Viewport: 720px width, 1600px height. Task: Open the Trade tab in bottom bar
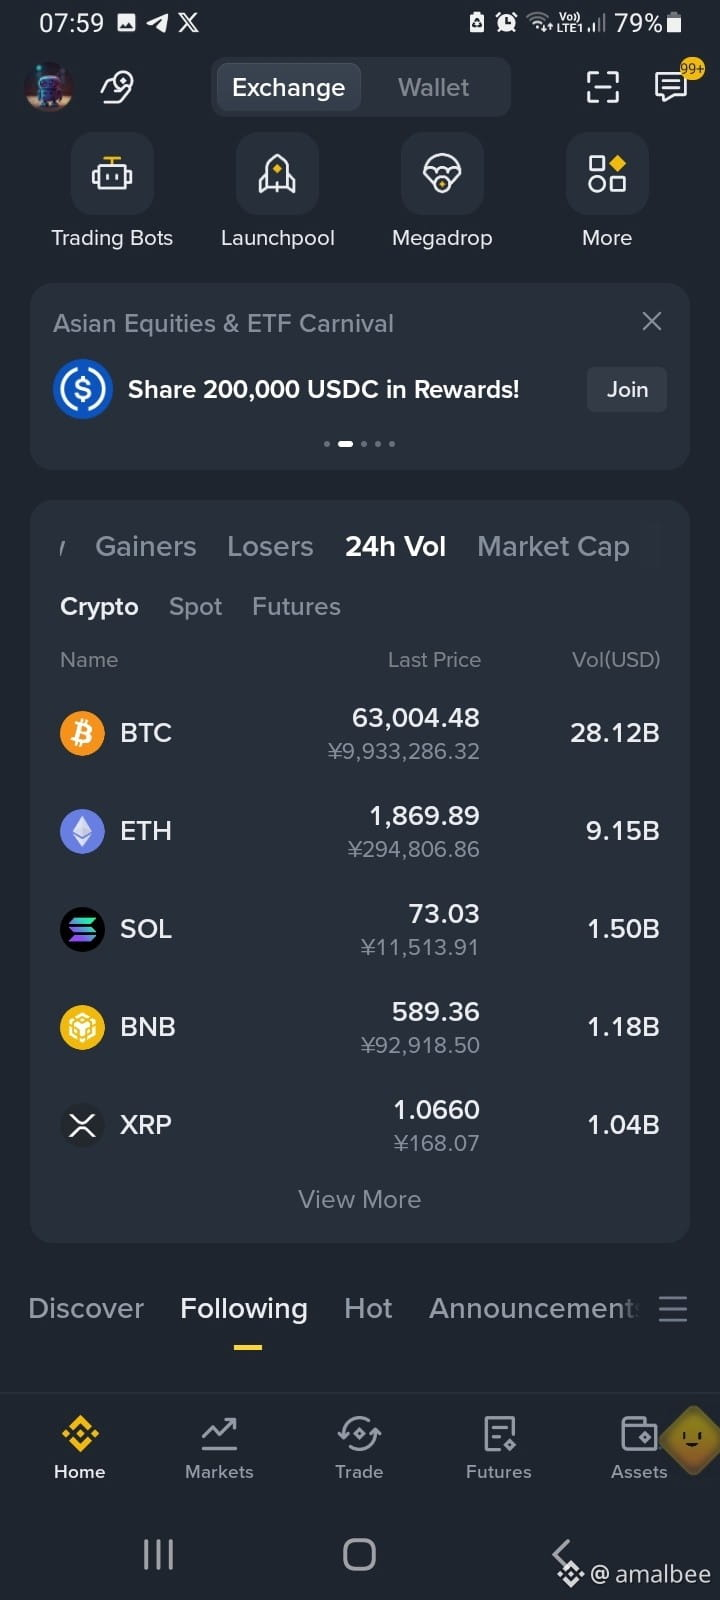pyautogui.click(x=359, y=1448)
